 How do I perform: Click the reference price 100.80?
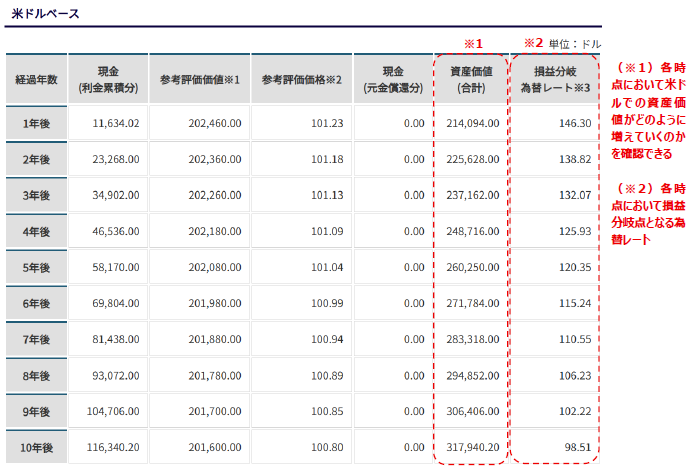(x=327, y=447)
